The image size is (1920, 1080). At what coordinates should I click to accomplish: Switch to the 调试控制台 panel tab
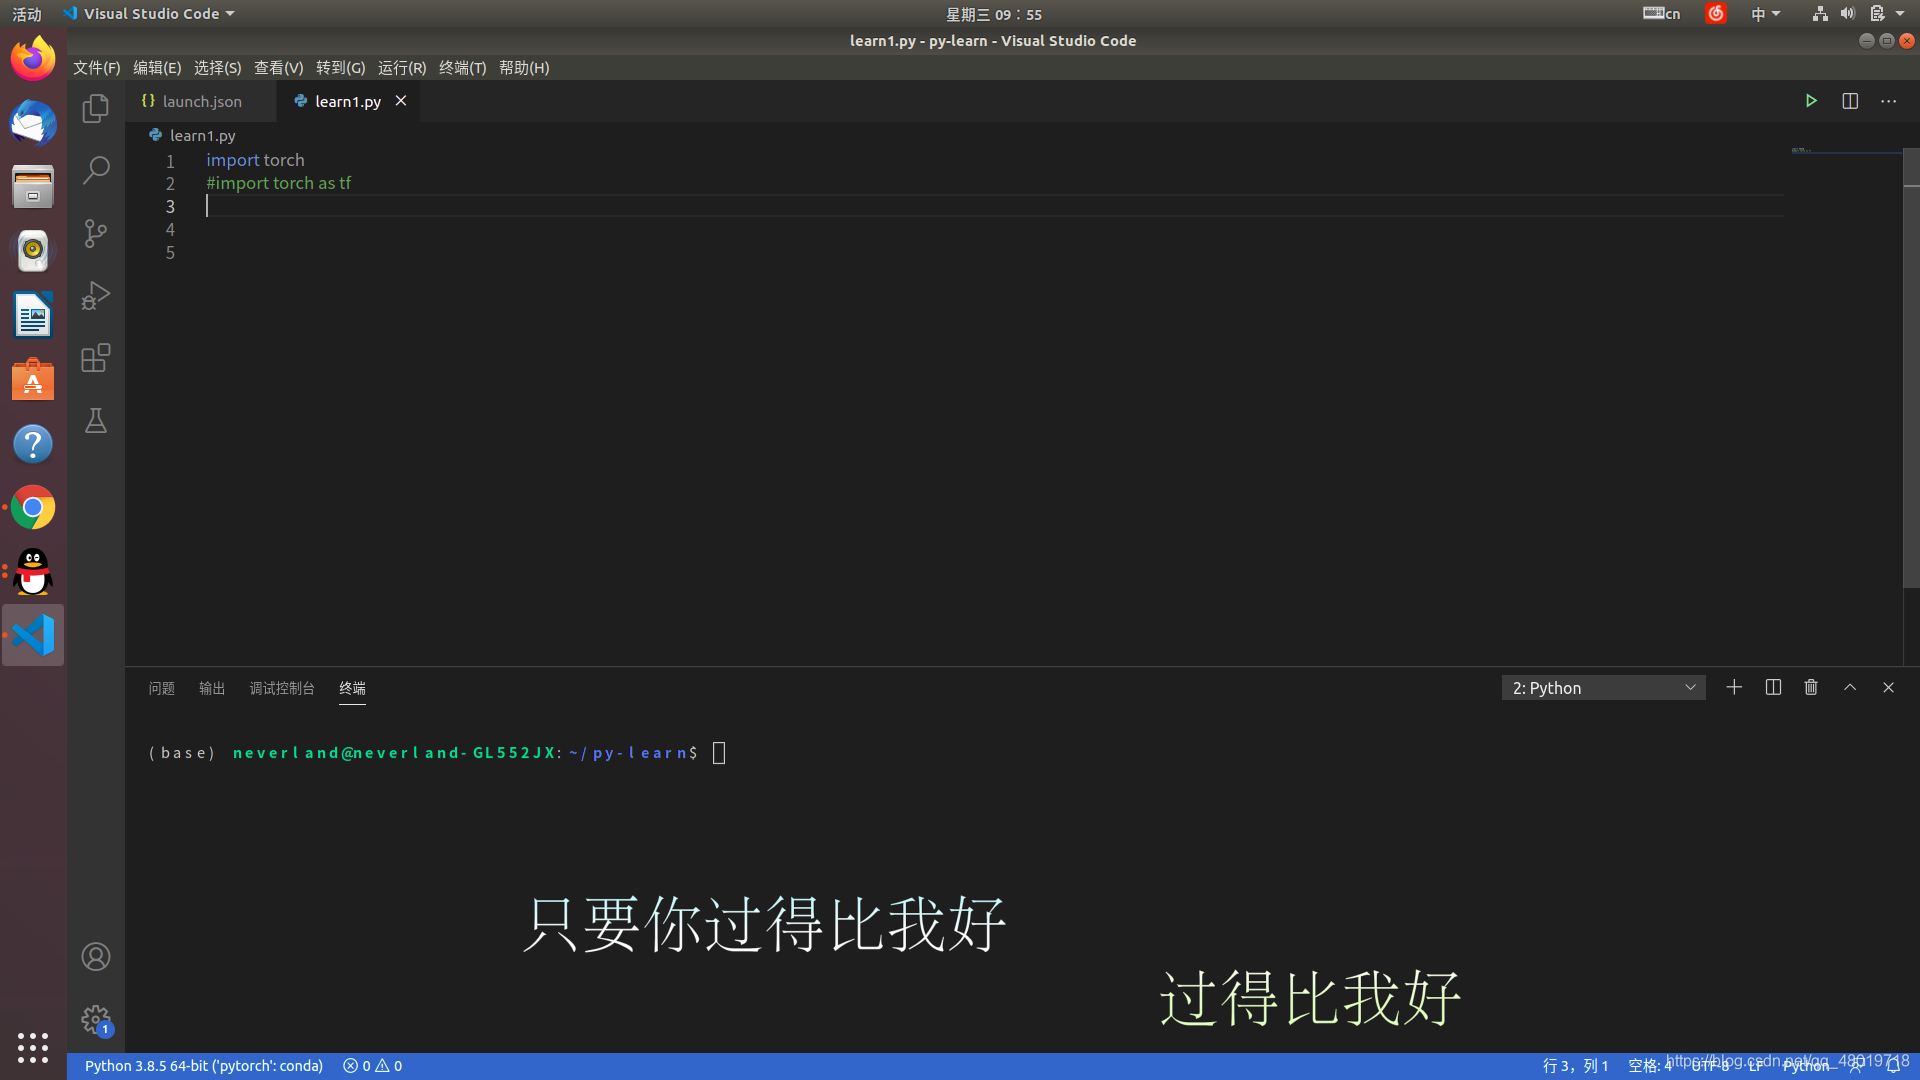(282, 688)
